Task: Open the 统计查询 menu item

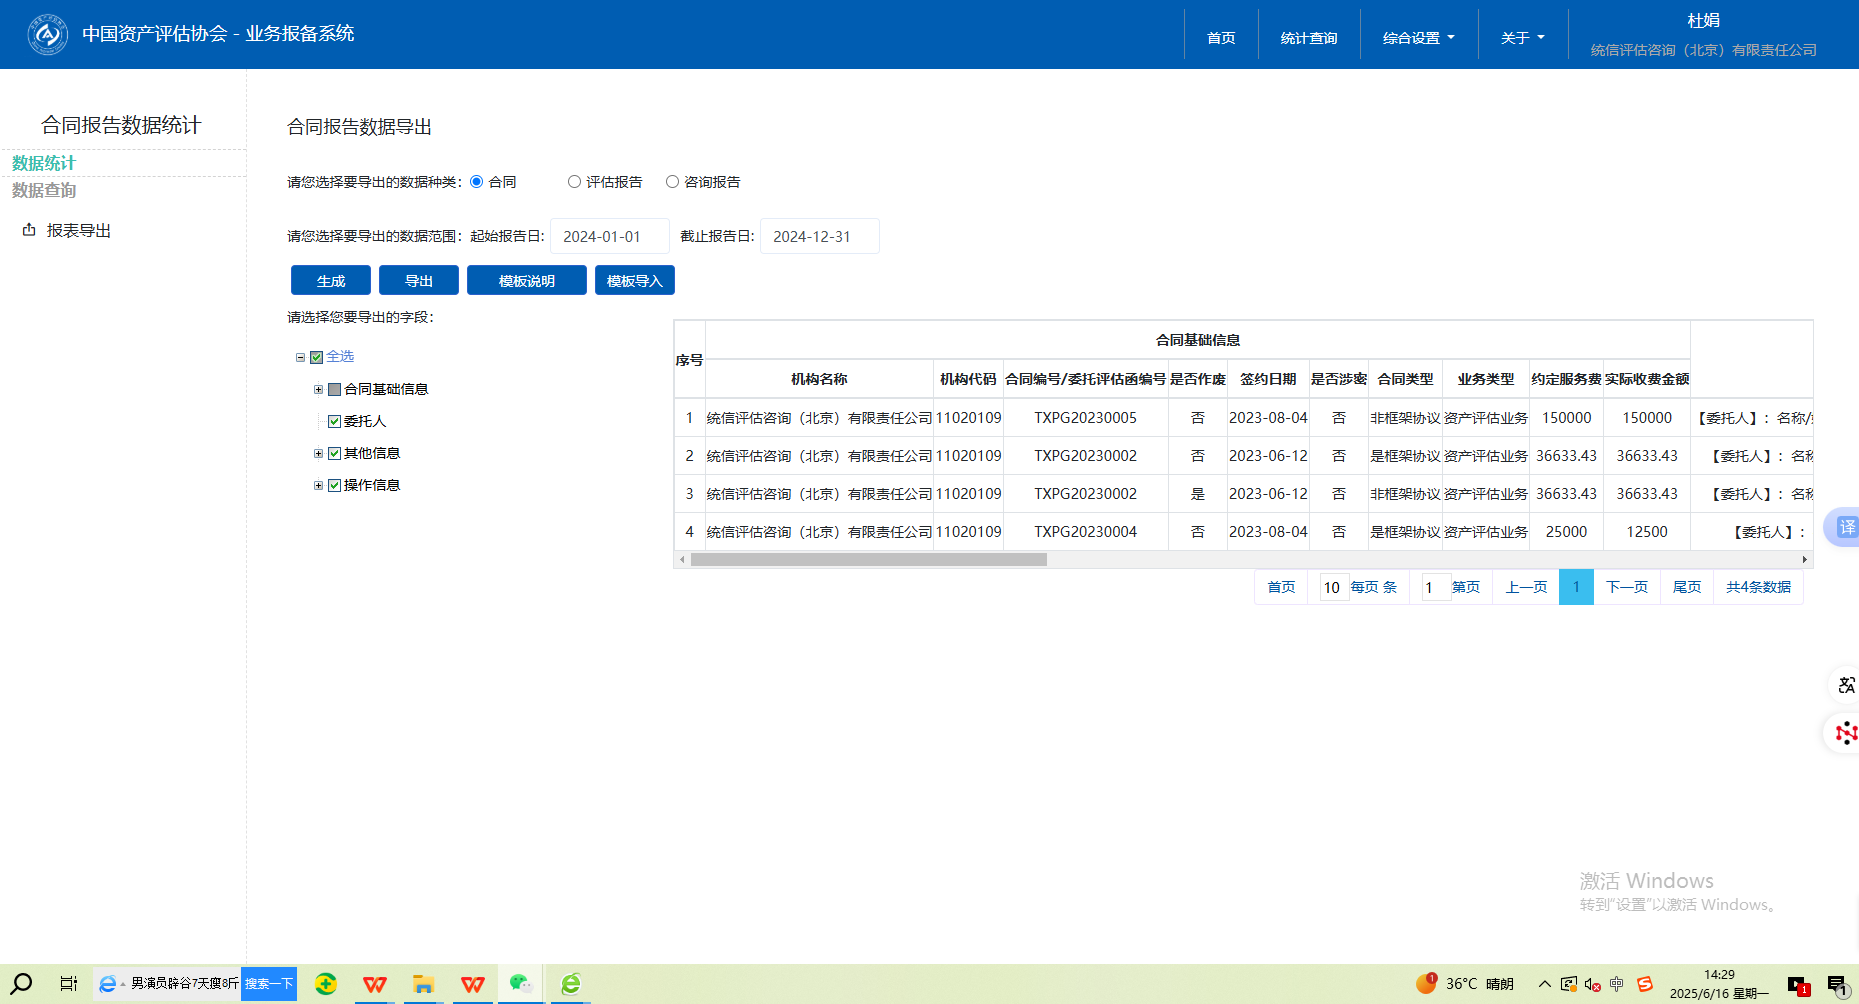Action: click(1308, 38)
